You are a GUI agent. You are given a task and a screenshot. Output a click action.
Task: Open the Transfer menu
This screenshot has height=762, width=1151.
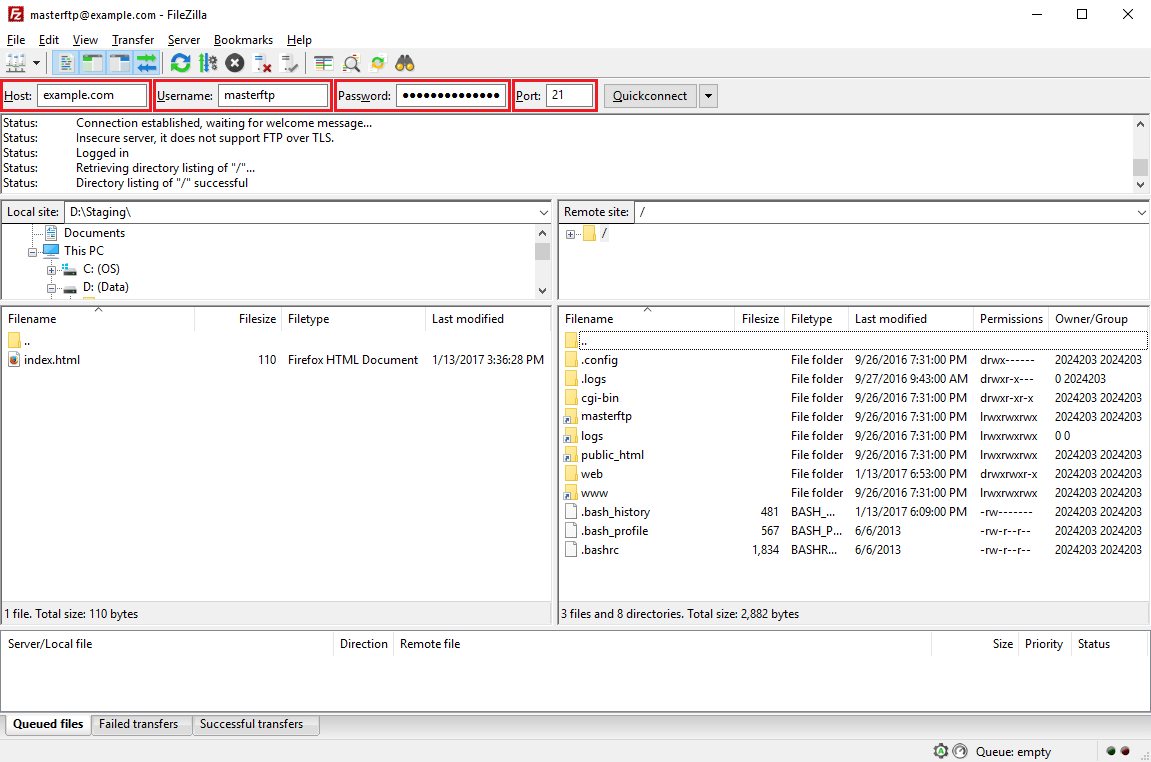click(x=133, y=40)
